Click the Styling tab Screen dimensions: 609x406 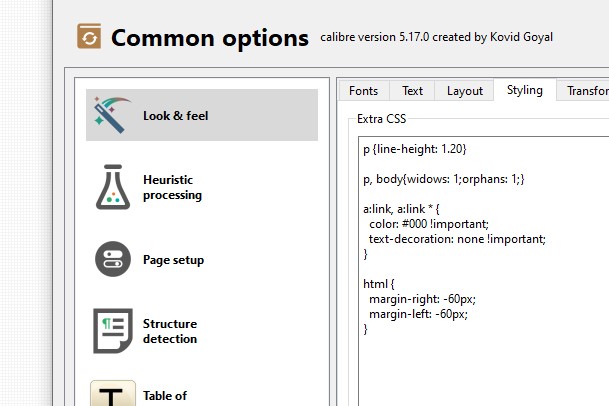coord(524,90)
